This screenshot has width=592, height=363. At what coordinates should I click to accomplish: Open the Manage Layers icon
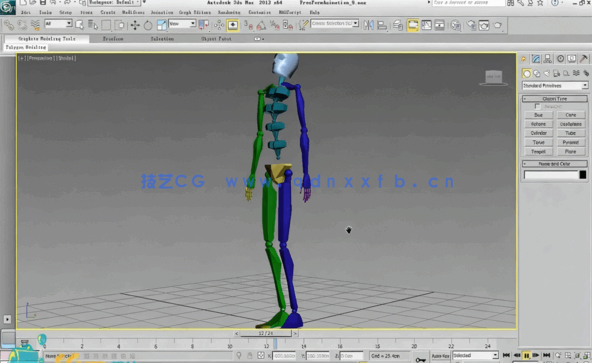398,25
